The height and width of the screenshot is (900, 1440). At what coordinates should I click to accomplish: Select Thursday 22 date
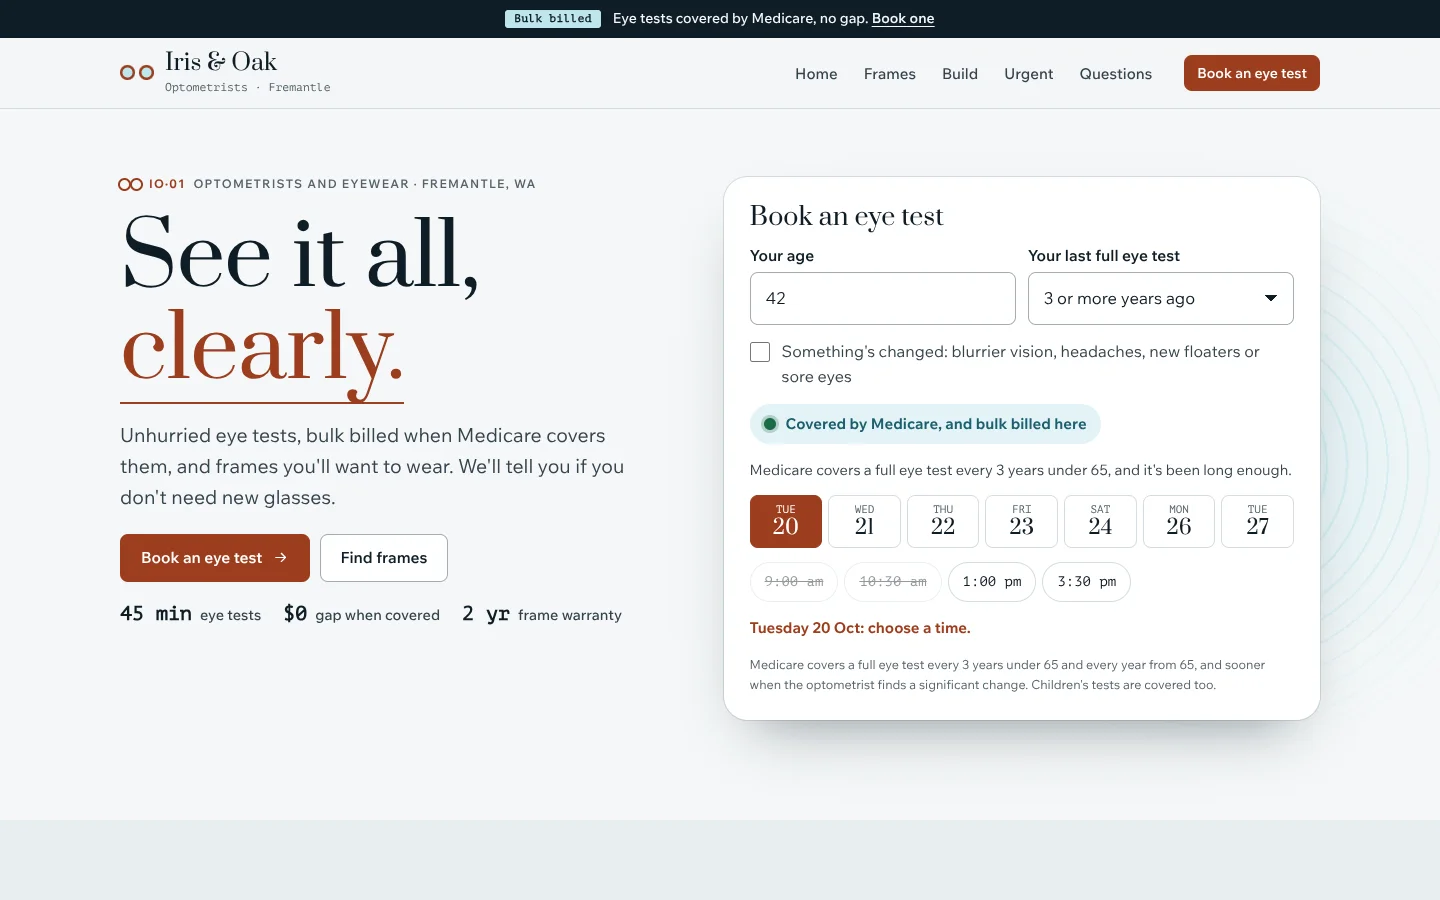(x=943, y=521)
